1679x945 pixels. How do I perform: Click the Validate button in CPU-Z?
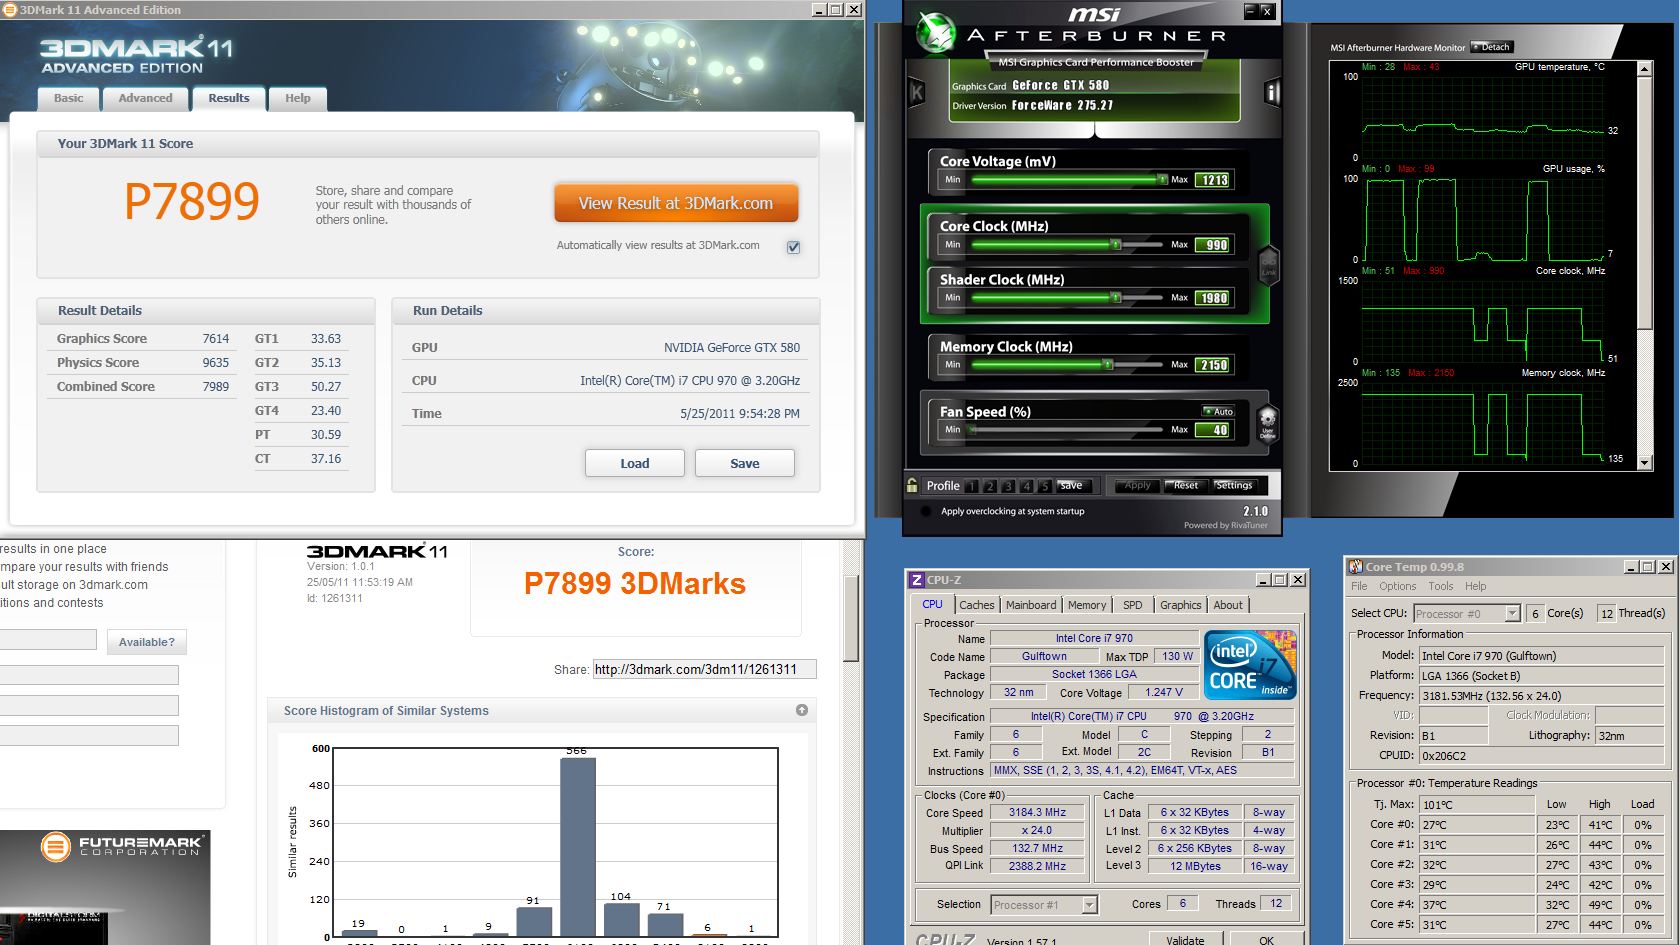(x=1185, y=939)
